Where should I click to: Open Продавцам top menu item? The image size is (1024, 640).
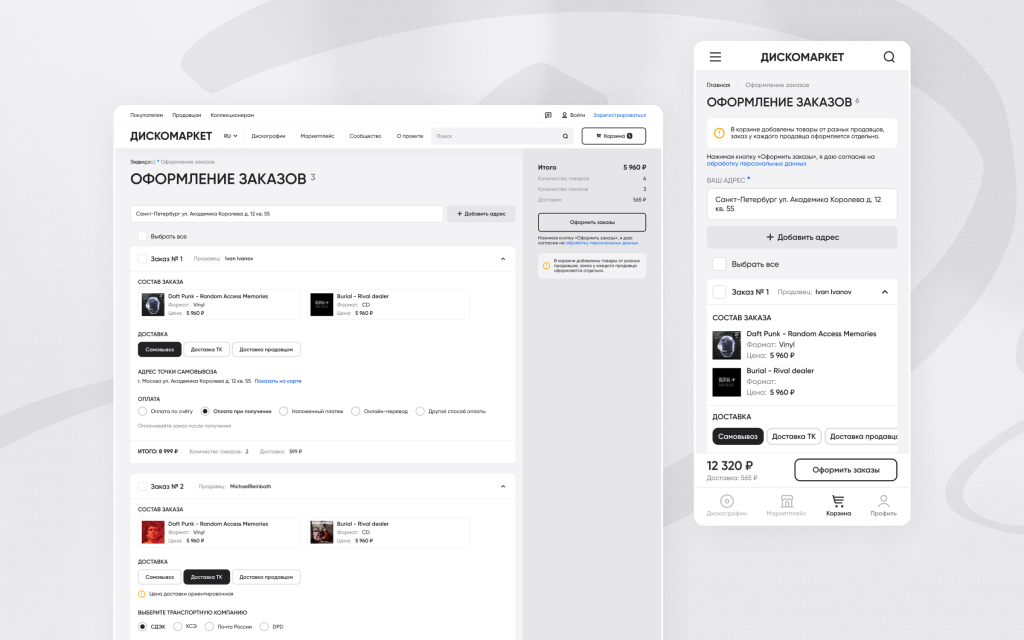[x=187, y=115]
